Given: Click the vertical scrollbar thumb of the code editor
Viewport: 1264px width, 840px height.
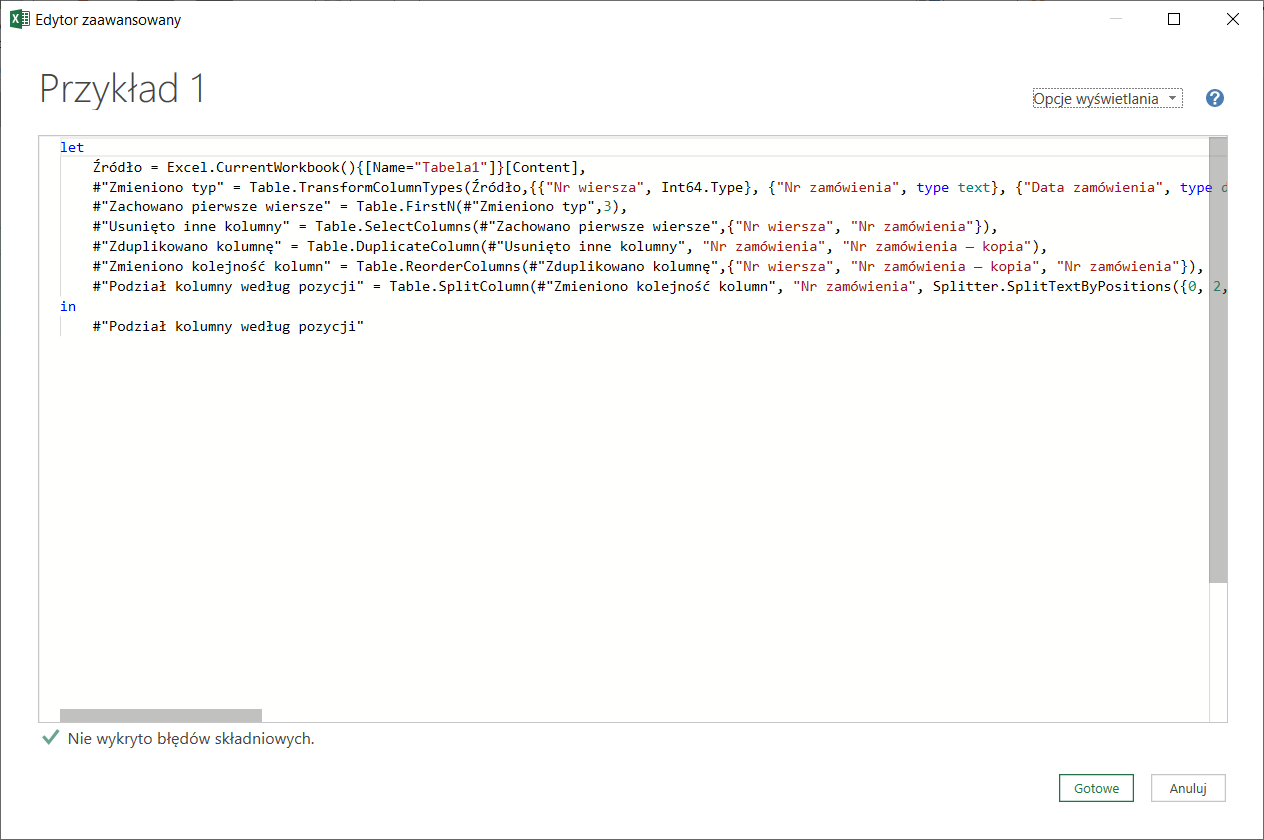Looking at the screenshot, I should [1217, 360].
